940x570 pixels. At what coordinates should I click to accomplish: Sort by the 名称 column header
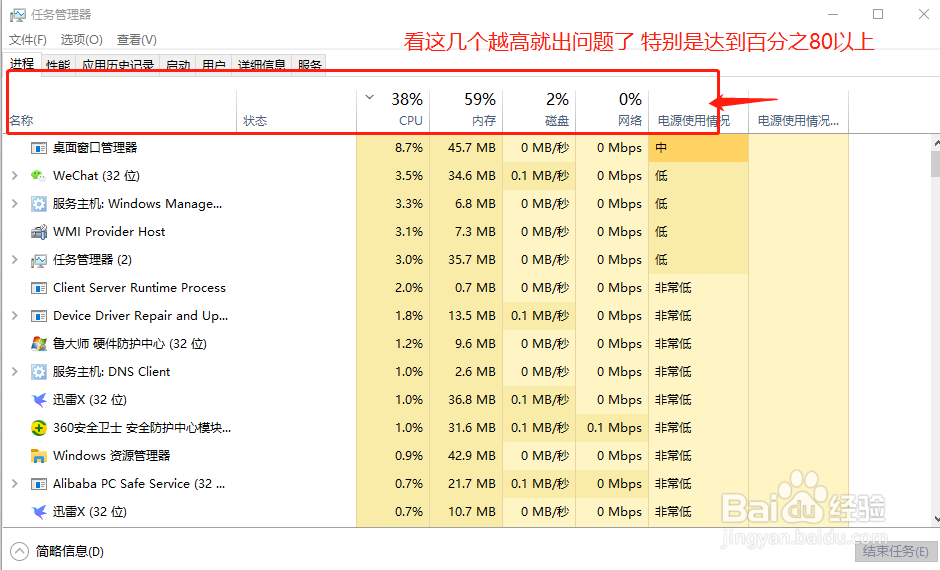[x=122, y=111]
